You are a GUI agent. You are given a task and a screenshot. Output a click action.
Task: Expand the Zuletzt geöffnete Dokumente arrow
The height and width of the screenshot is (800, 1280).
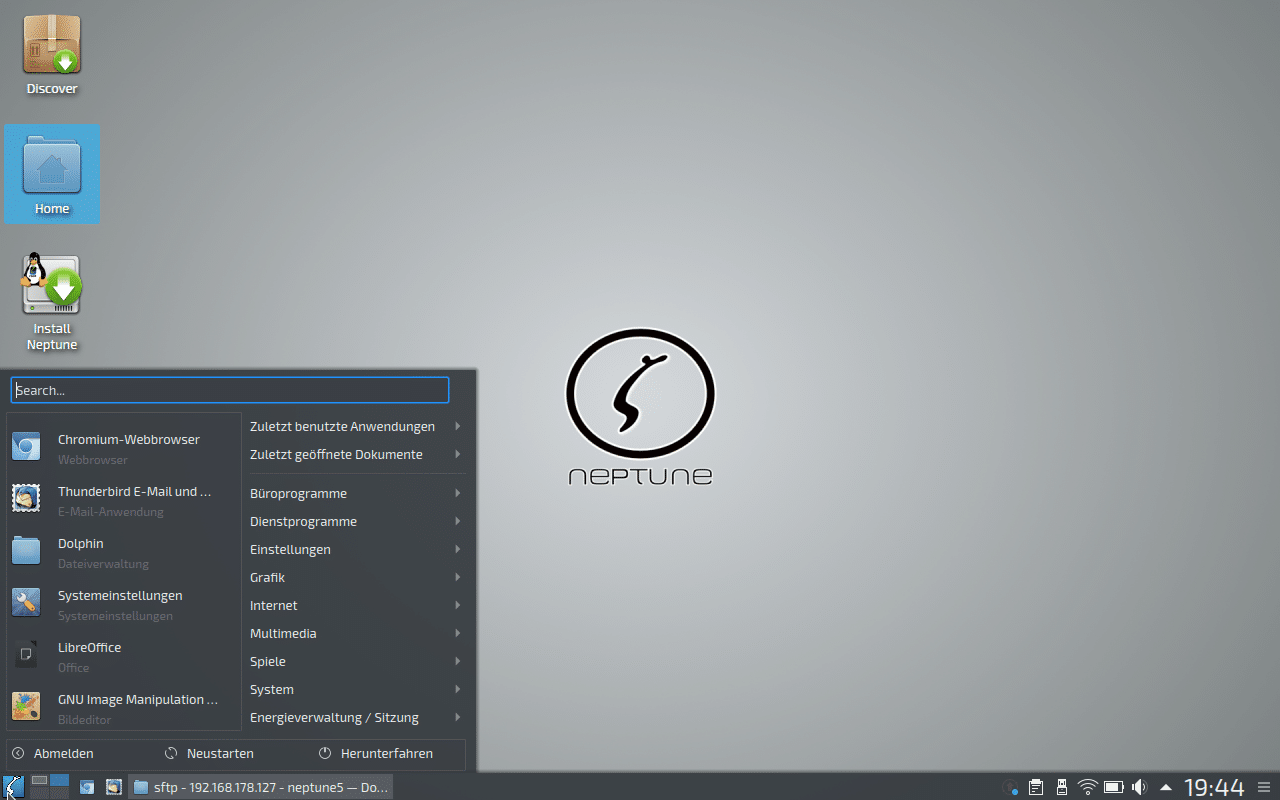point(457,454)
